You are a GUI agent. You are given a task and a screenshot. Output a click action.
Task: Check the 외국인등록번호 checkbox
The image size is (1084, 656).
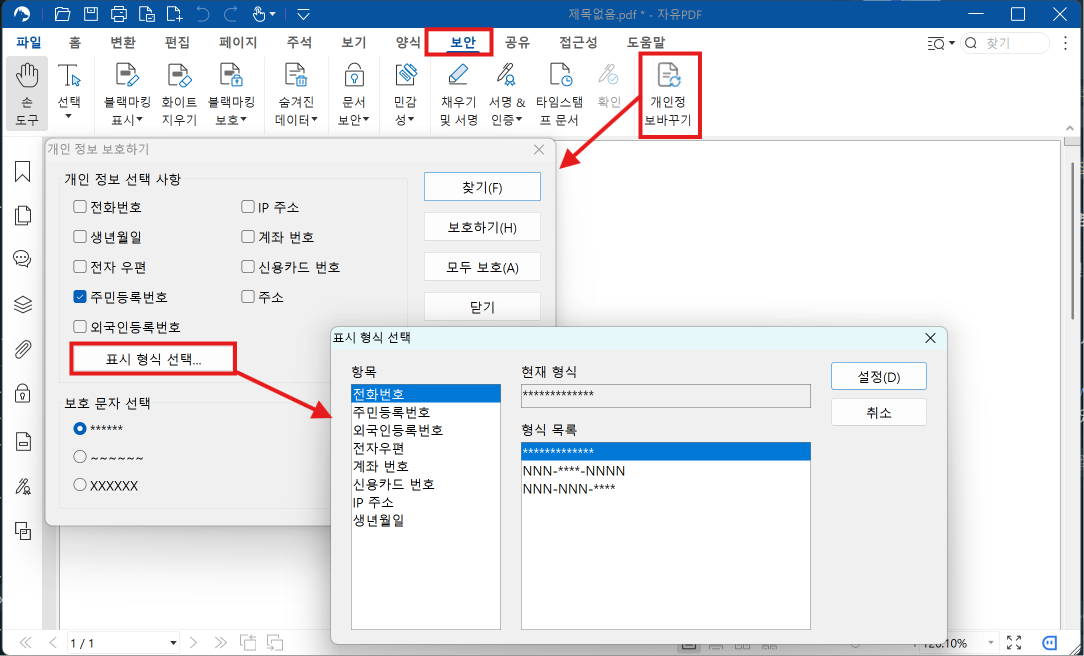point(80,326)
